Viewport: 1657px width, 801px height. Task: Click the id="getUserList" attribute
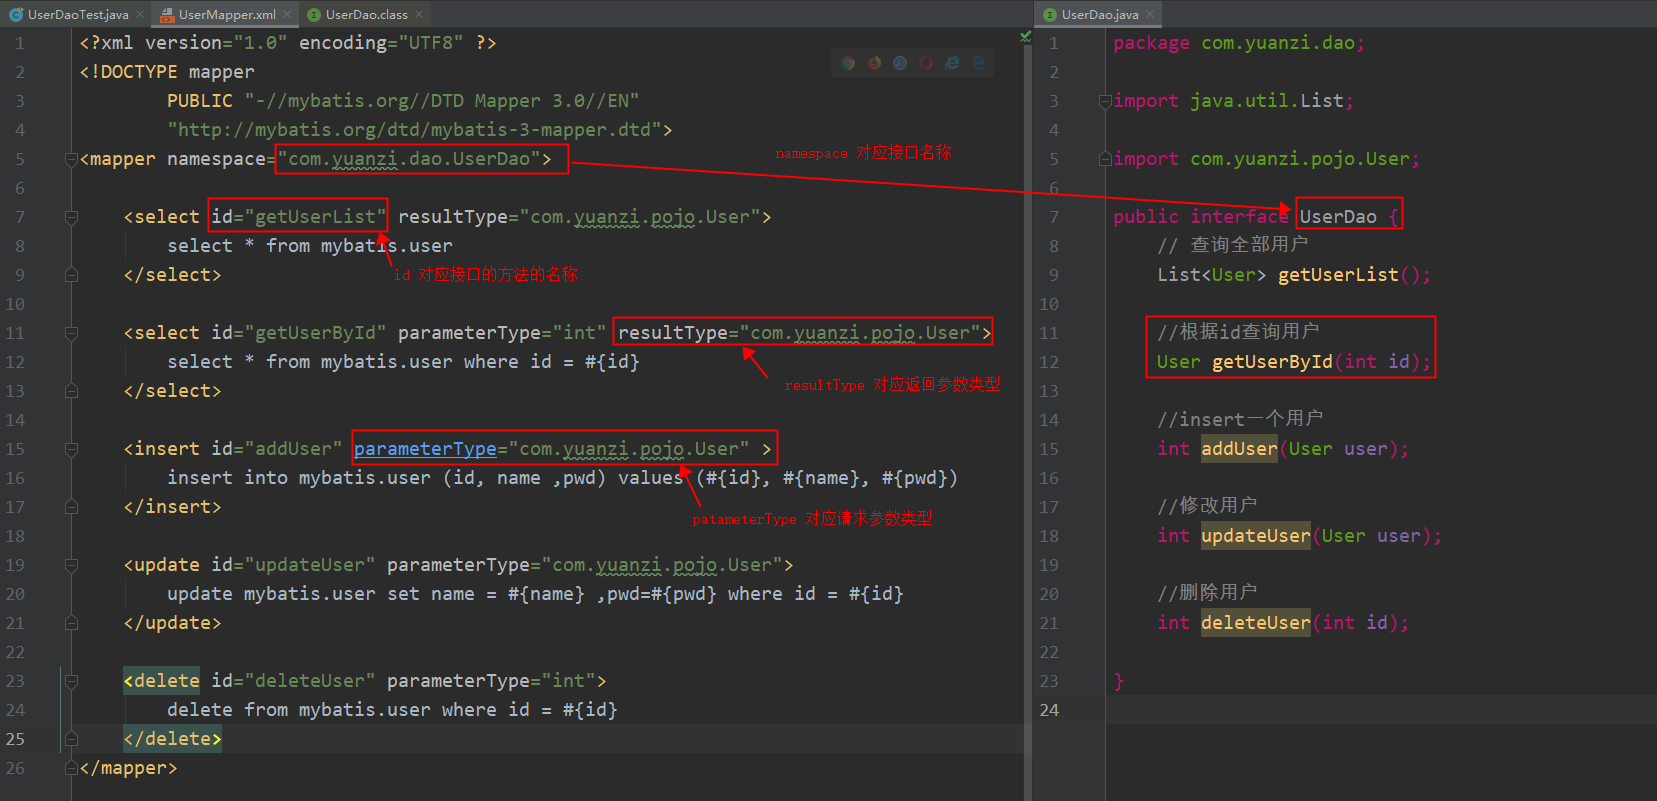tap(299, 217)
